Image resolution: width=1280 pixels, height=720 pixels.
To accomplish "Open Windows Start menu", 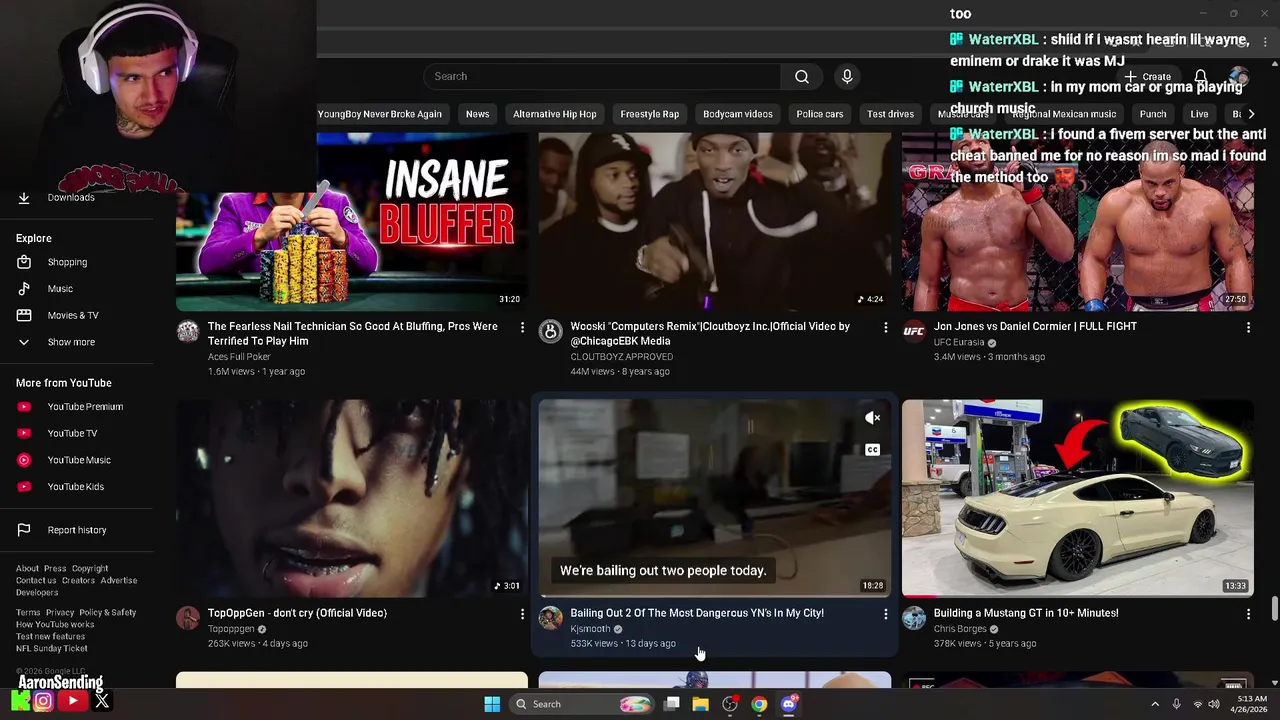I will [x=492, y=704].
